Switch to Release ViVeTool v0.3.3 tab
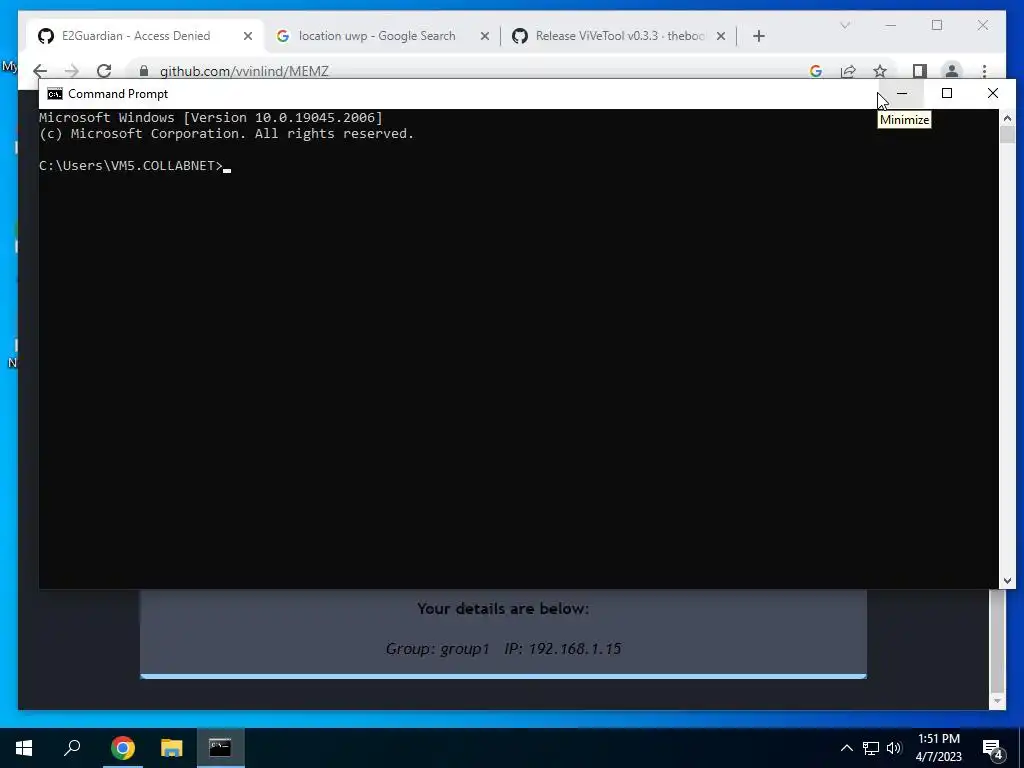This screenshot has height=768, width=1024. (x=620, y=36)
